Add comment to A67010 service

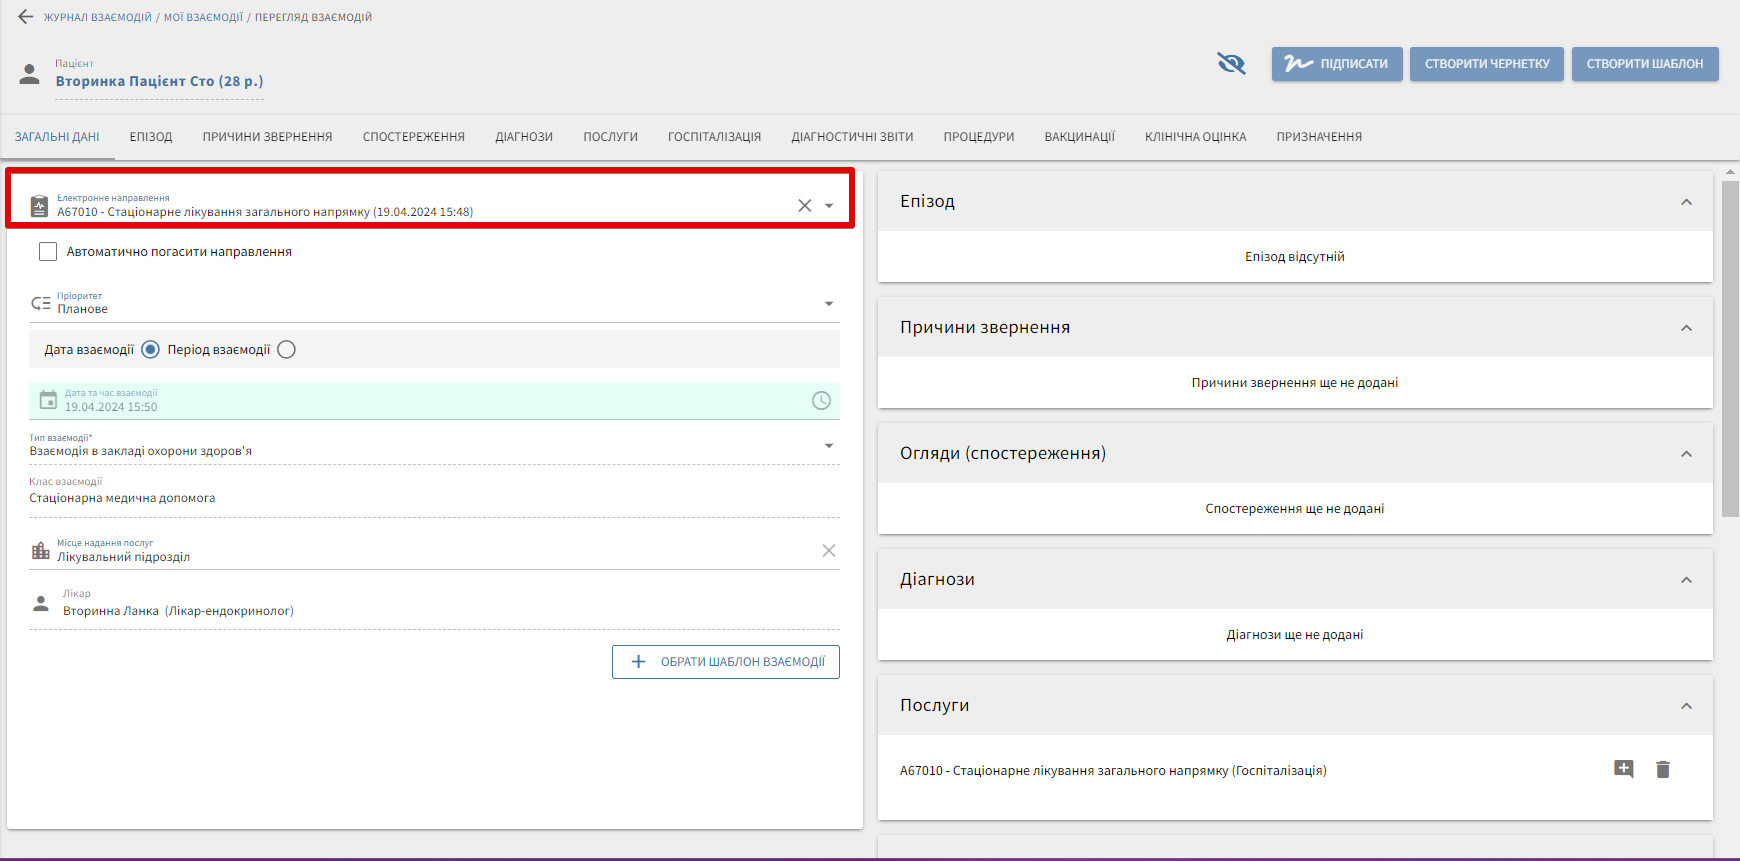(x=1623, y=769)
